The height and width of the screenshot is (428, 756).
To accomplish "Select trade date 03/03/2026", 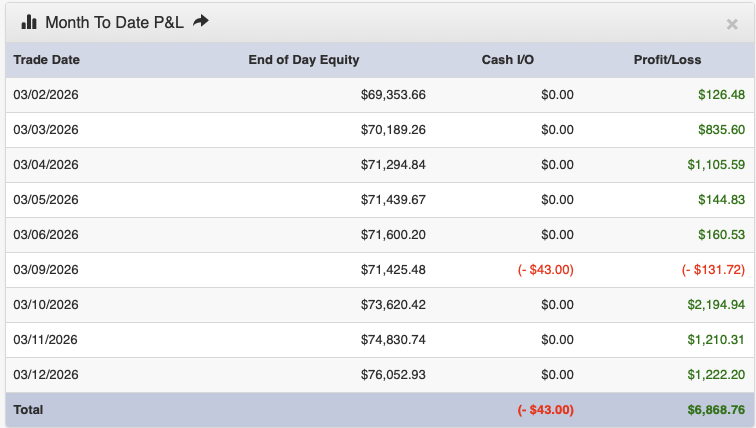I will point(46,130).
